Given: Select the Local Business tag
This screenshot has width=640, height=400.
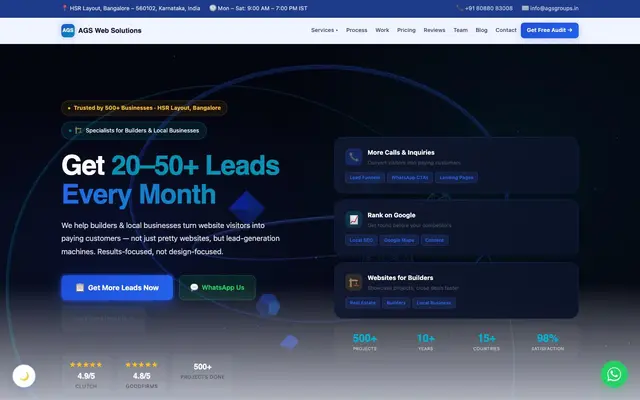Looking at the screenshot, I should tap(434, 303).
